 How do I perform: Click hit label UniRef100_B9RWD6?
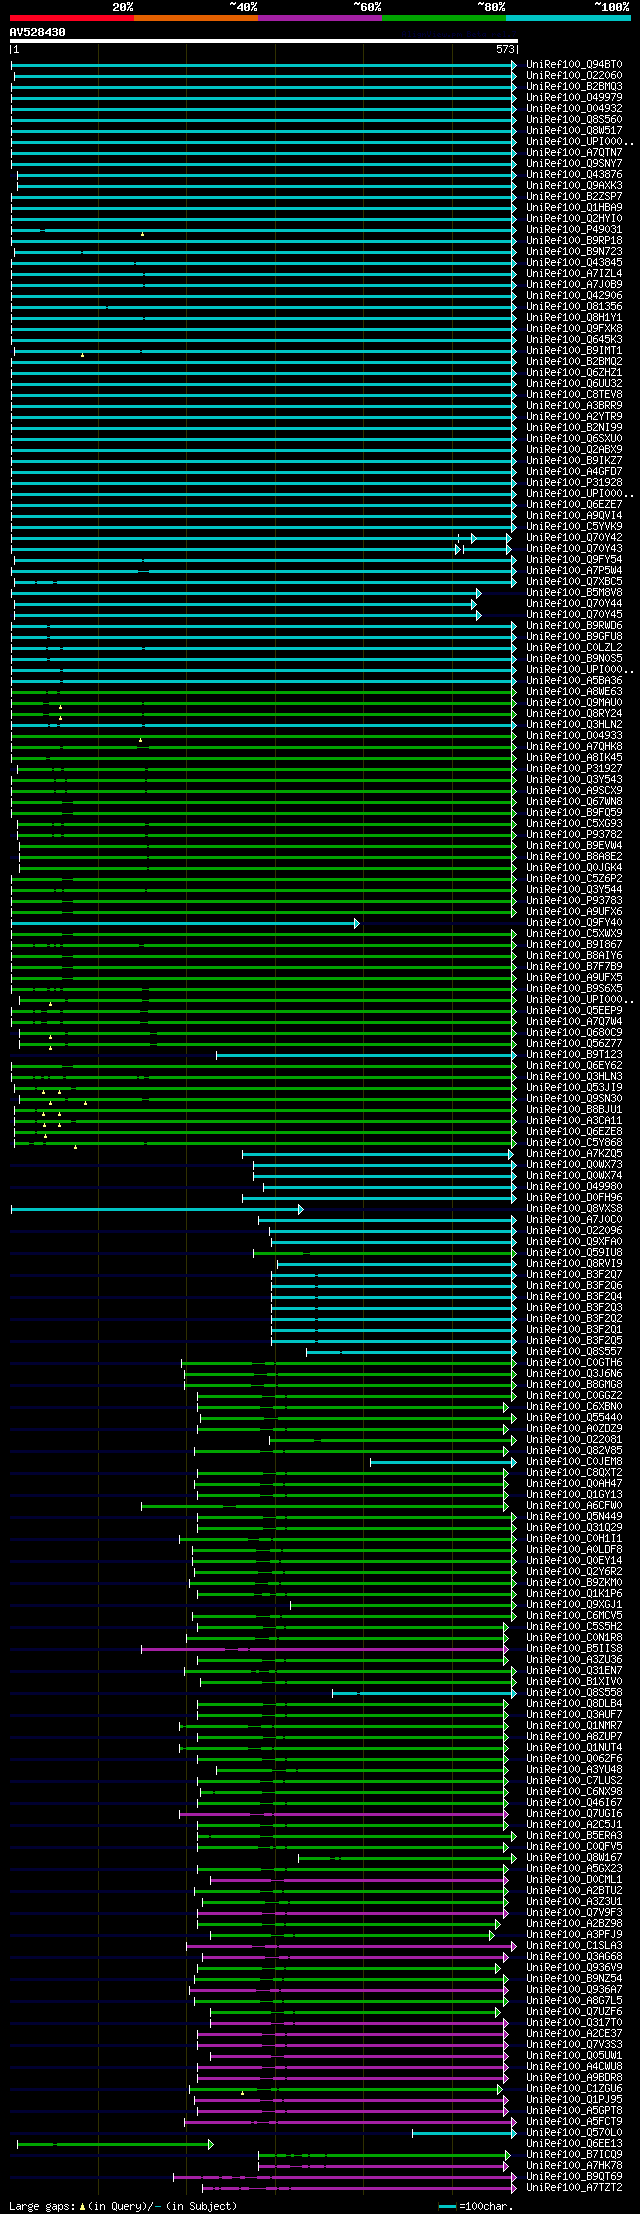point(574,625)
